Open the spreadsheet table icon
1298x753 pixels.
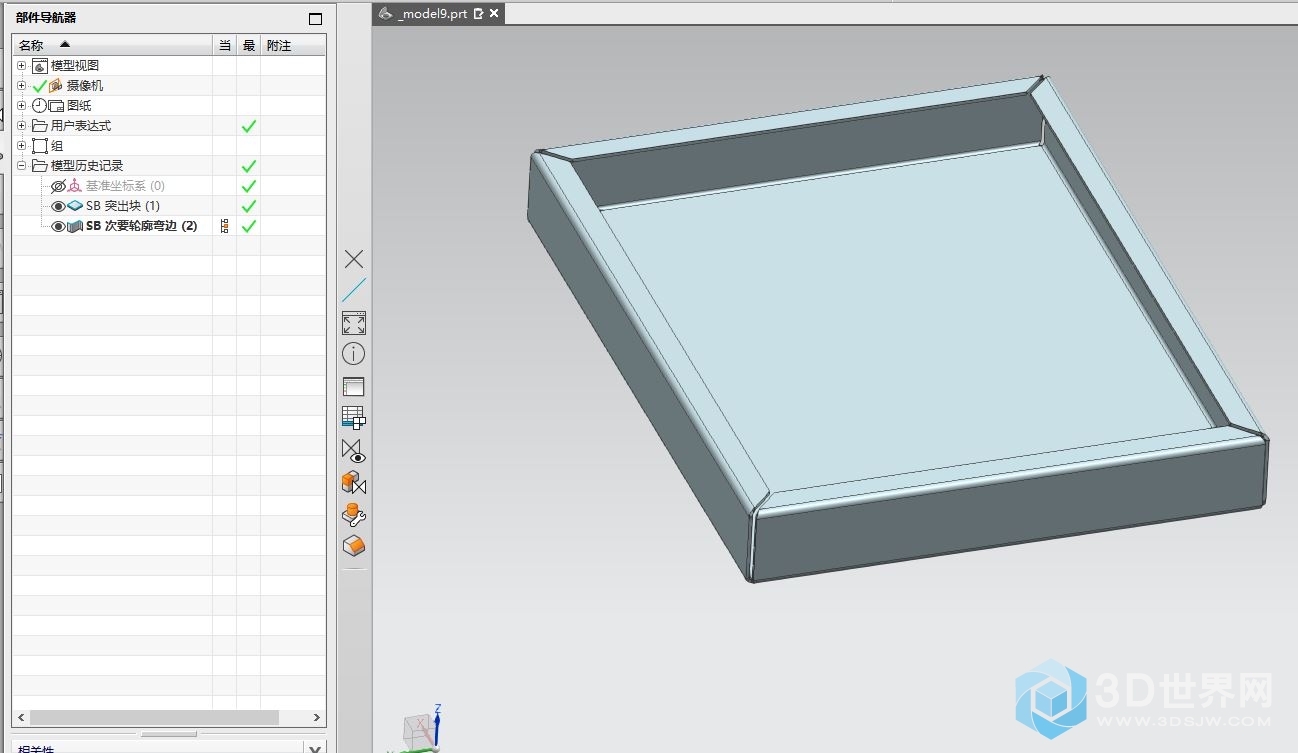pos(354,418)
